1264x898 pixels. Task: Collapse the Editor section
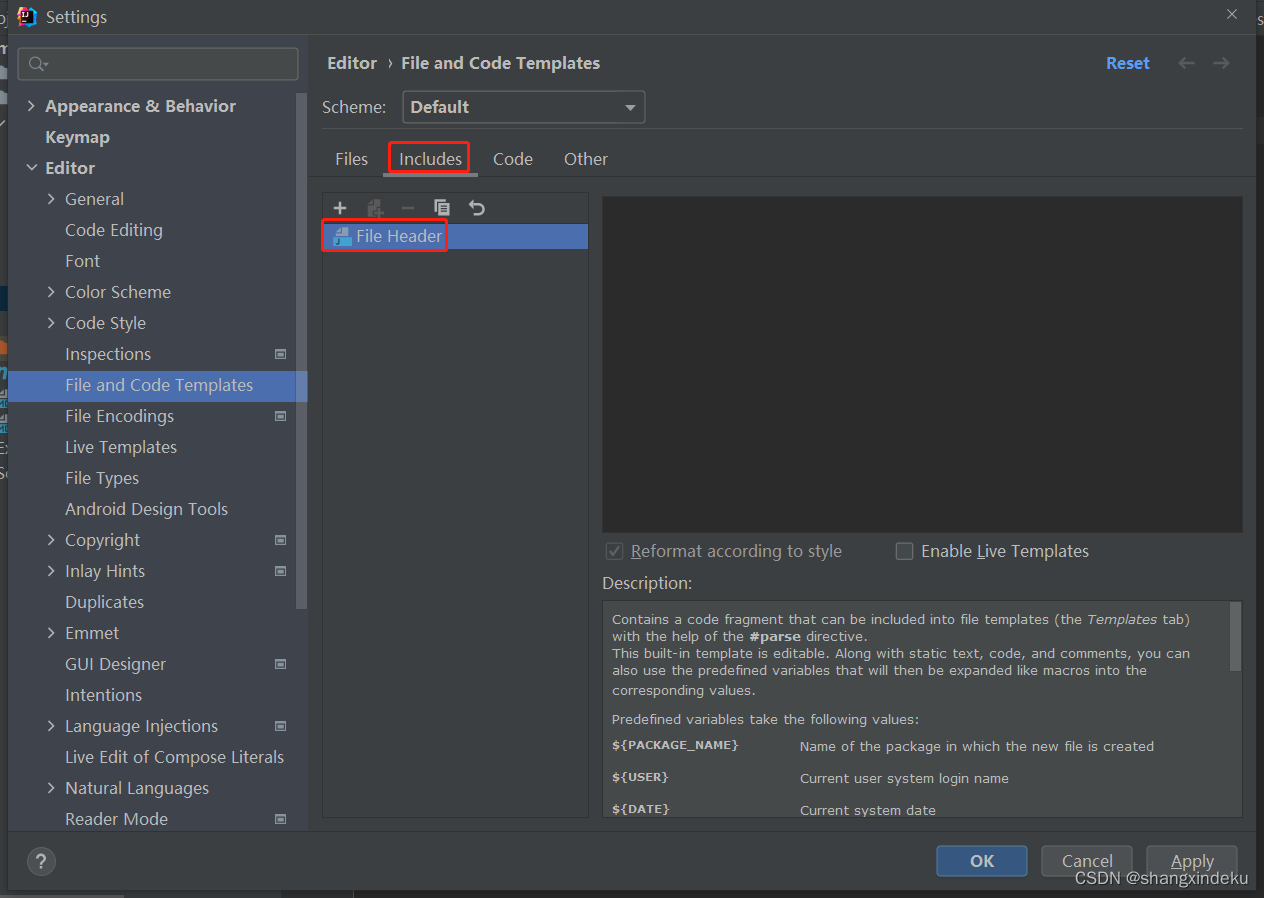pyautogui.click(x=31, y=168)
